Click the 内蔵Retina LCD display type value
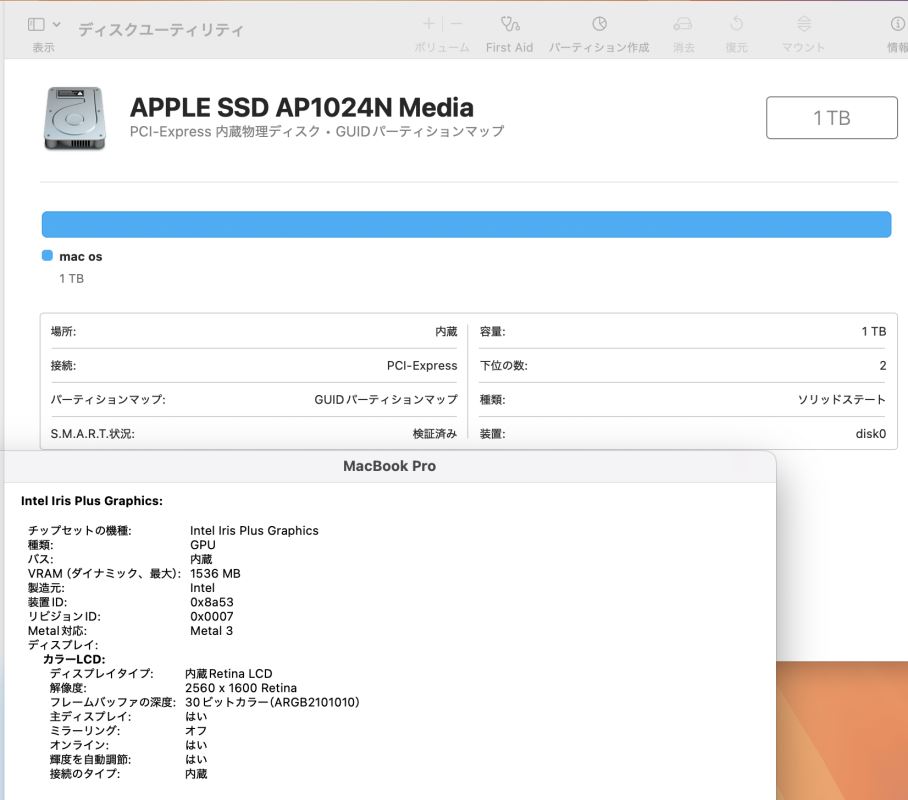908x800 pixels. point(229,674)
